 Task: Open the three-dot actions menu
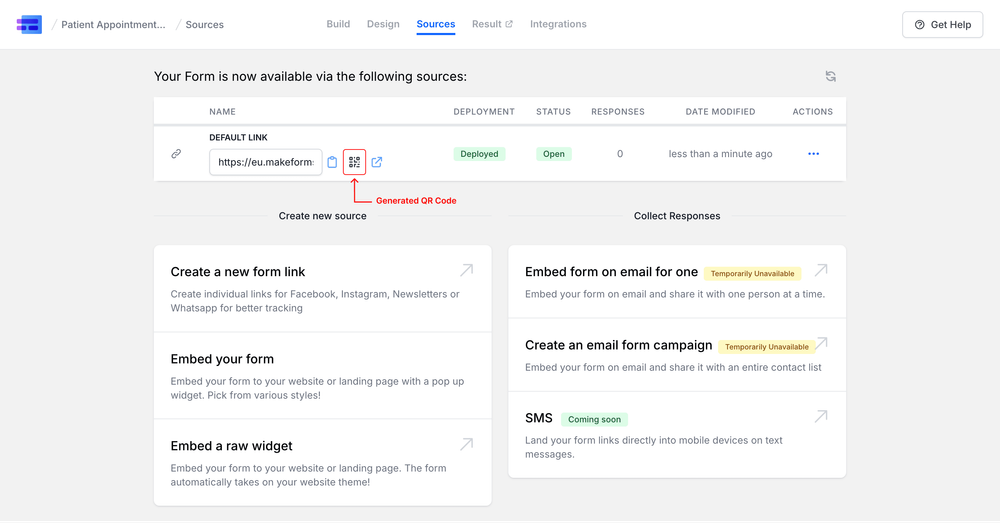click(x=813, y=154)
